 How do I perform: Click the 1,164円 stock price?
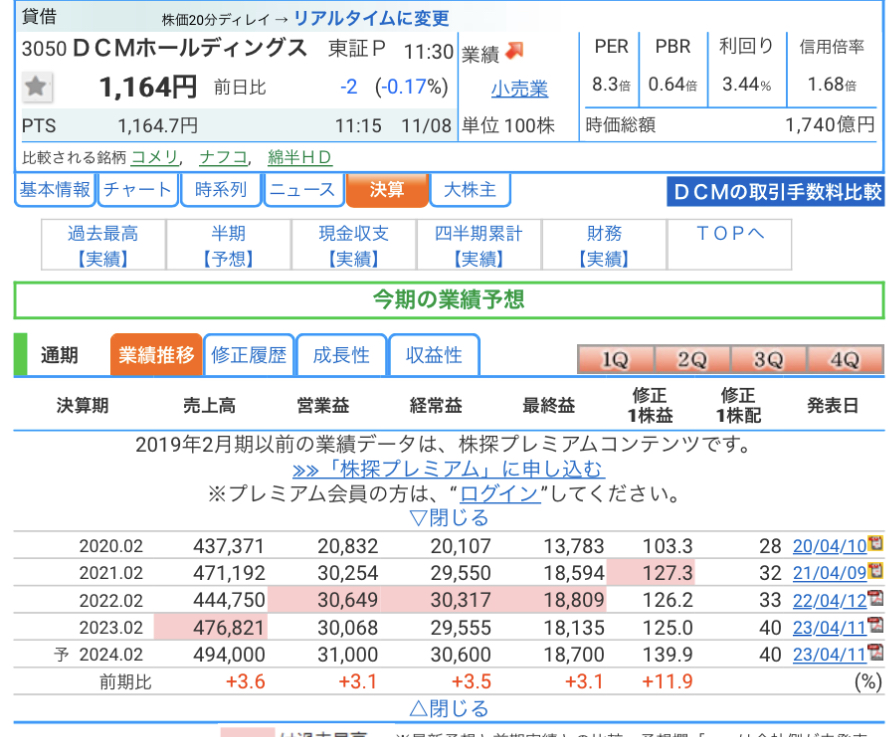[x=148, y=87]
